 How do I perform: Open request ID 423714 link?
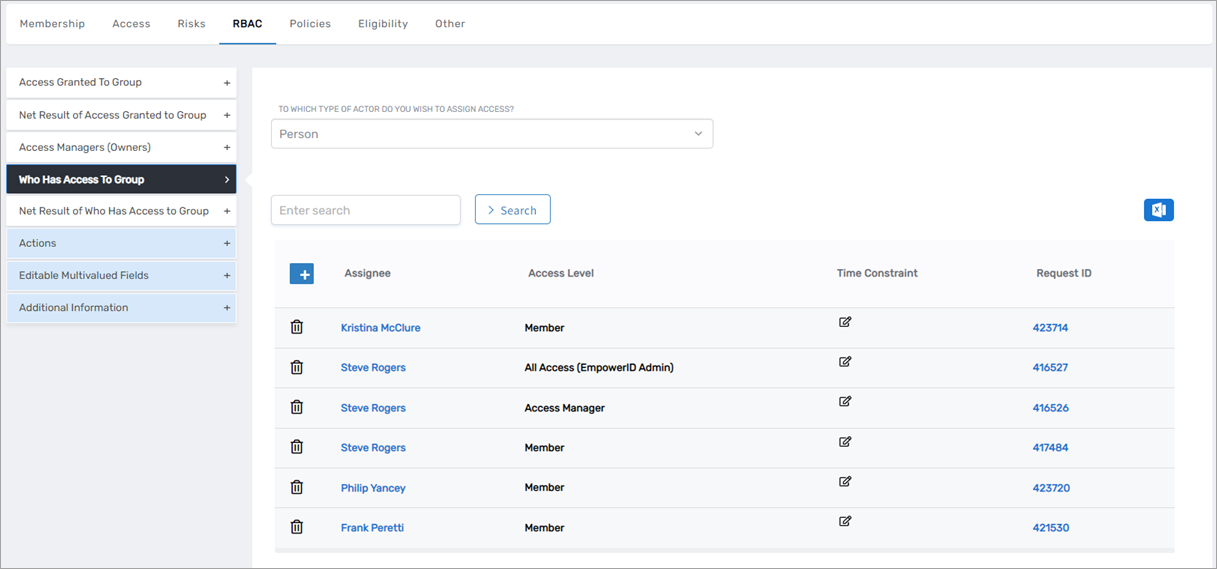coord(1050,328)
